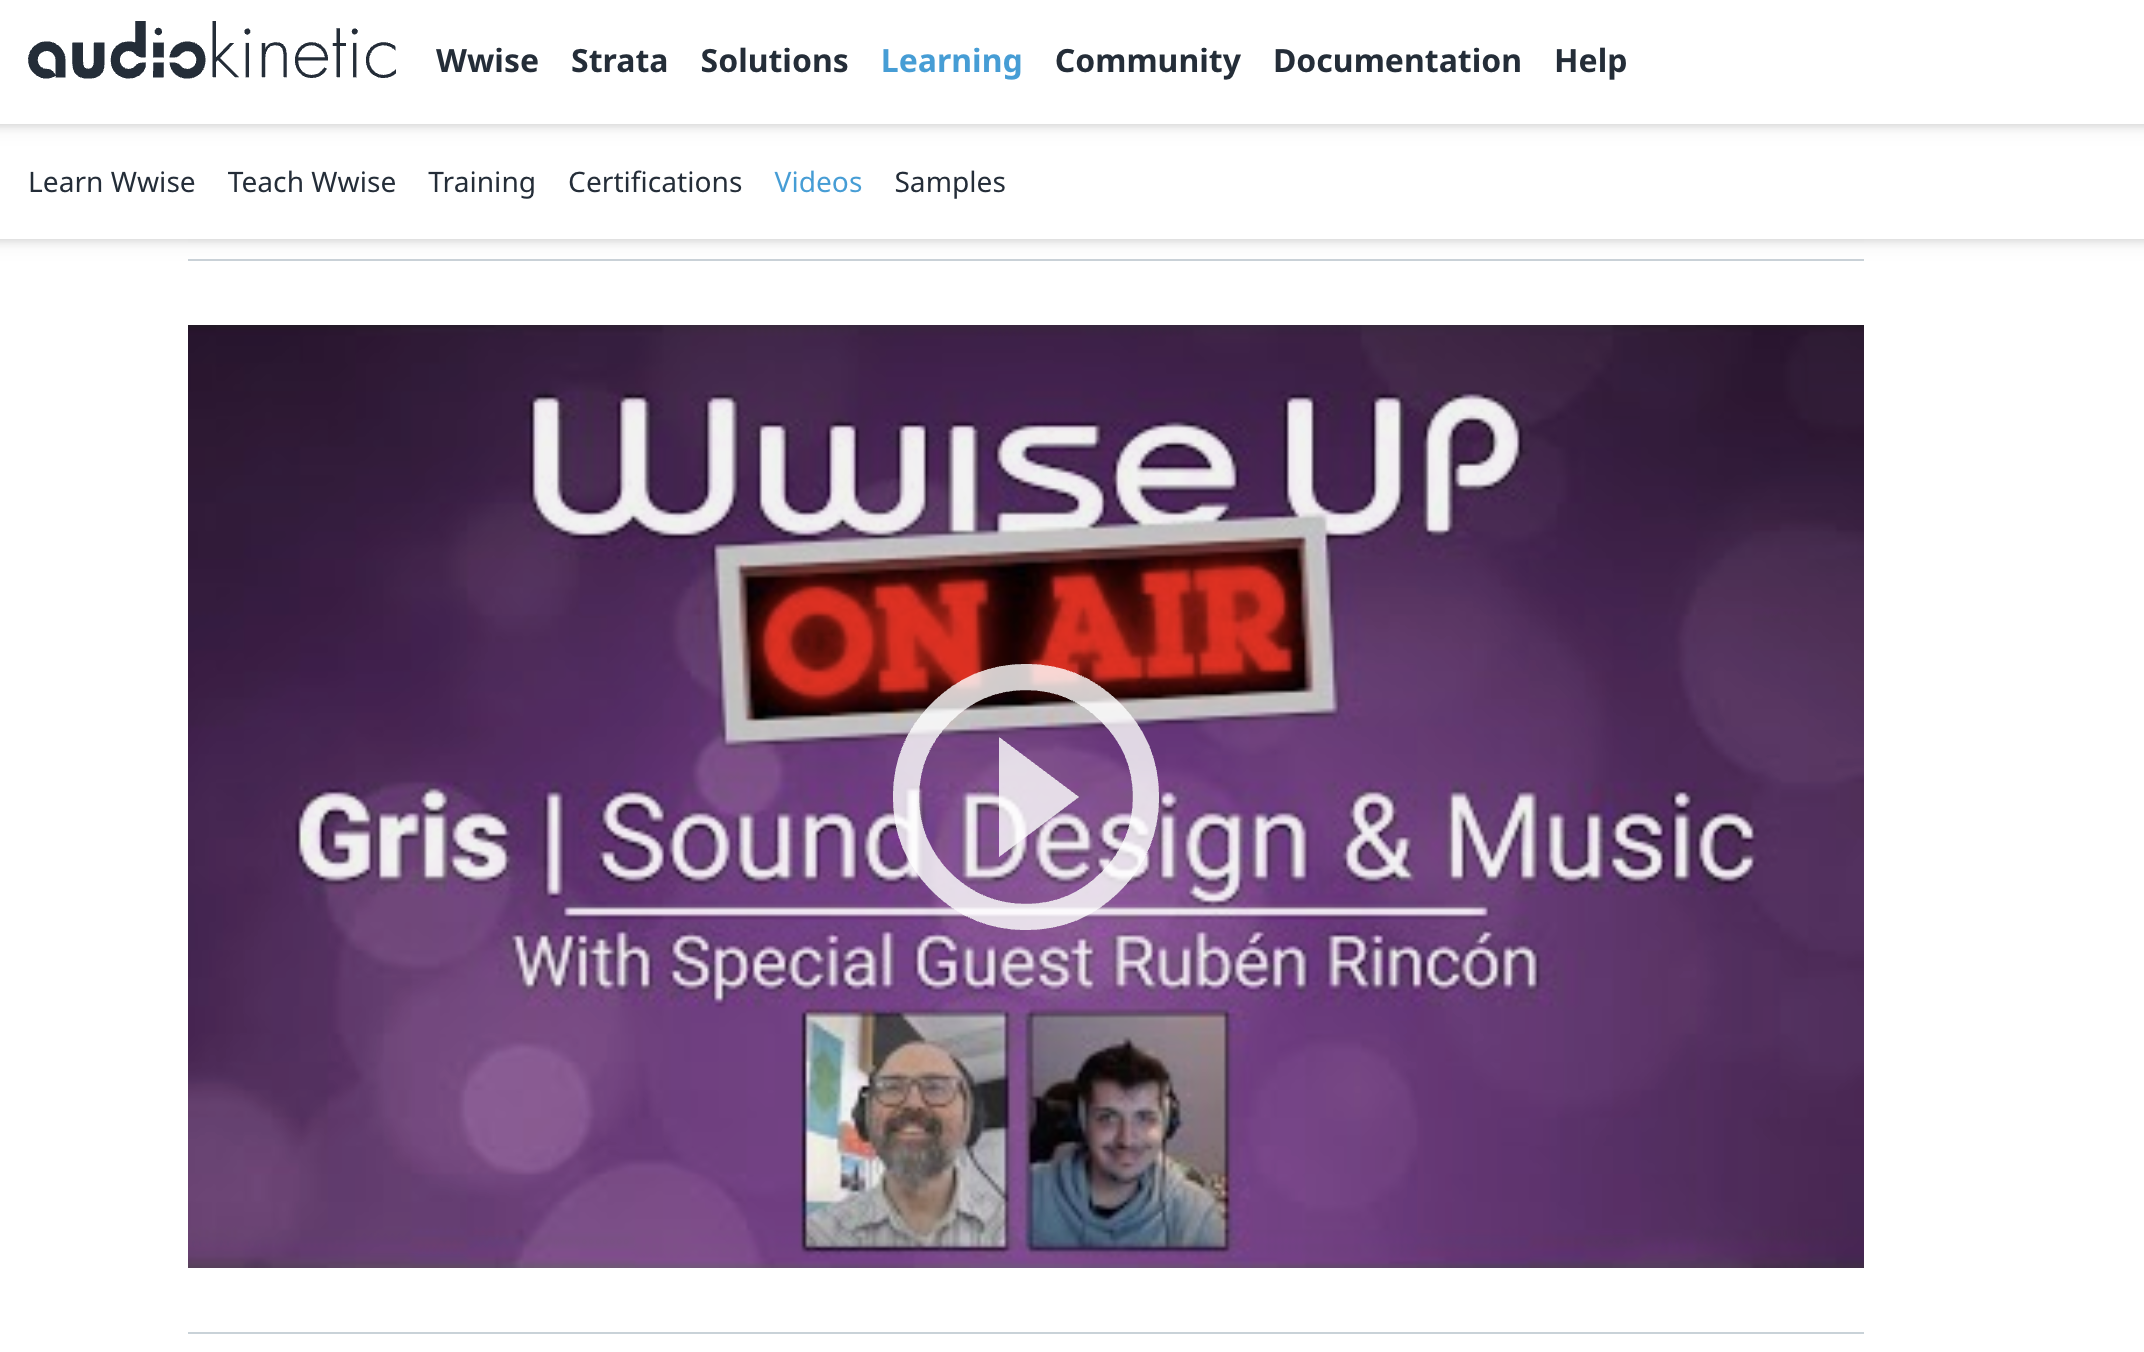Open the Samples section

[x=950, y=182]
